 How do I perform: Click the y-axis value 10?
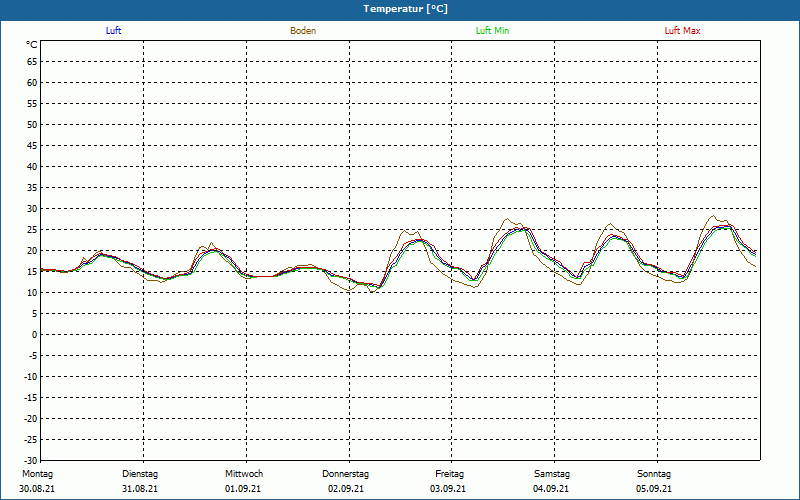pos(32,293)
